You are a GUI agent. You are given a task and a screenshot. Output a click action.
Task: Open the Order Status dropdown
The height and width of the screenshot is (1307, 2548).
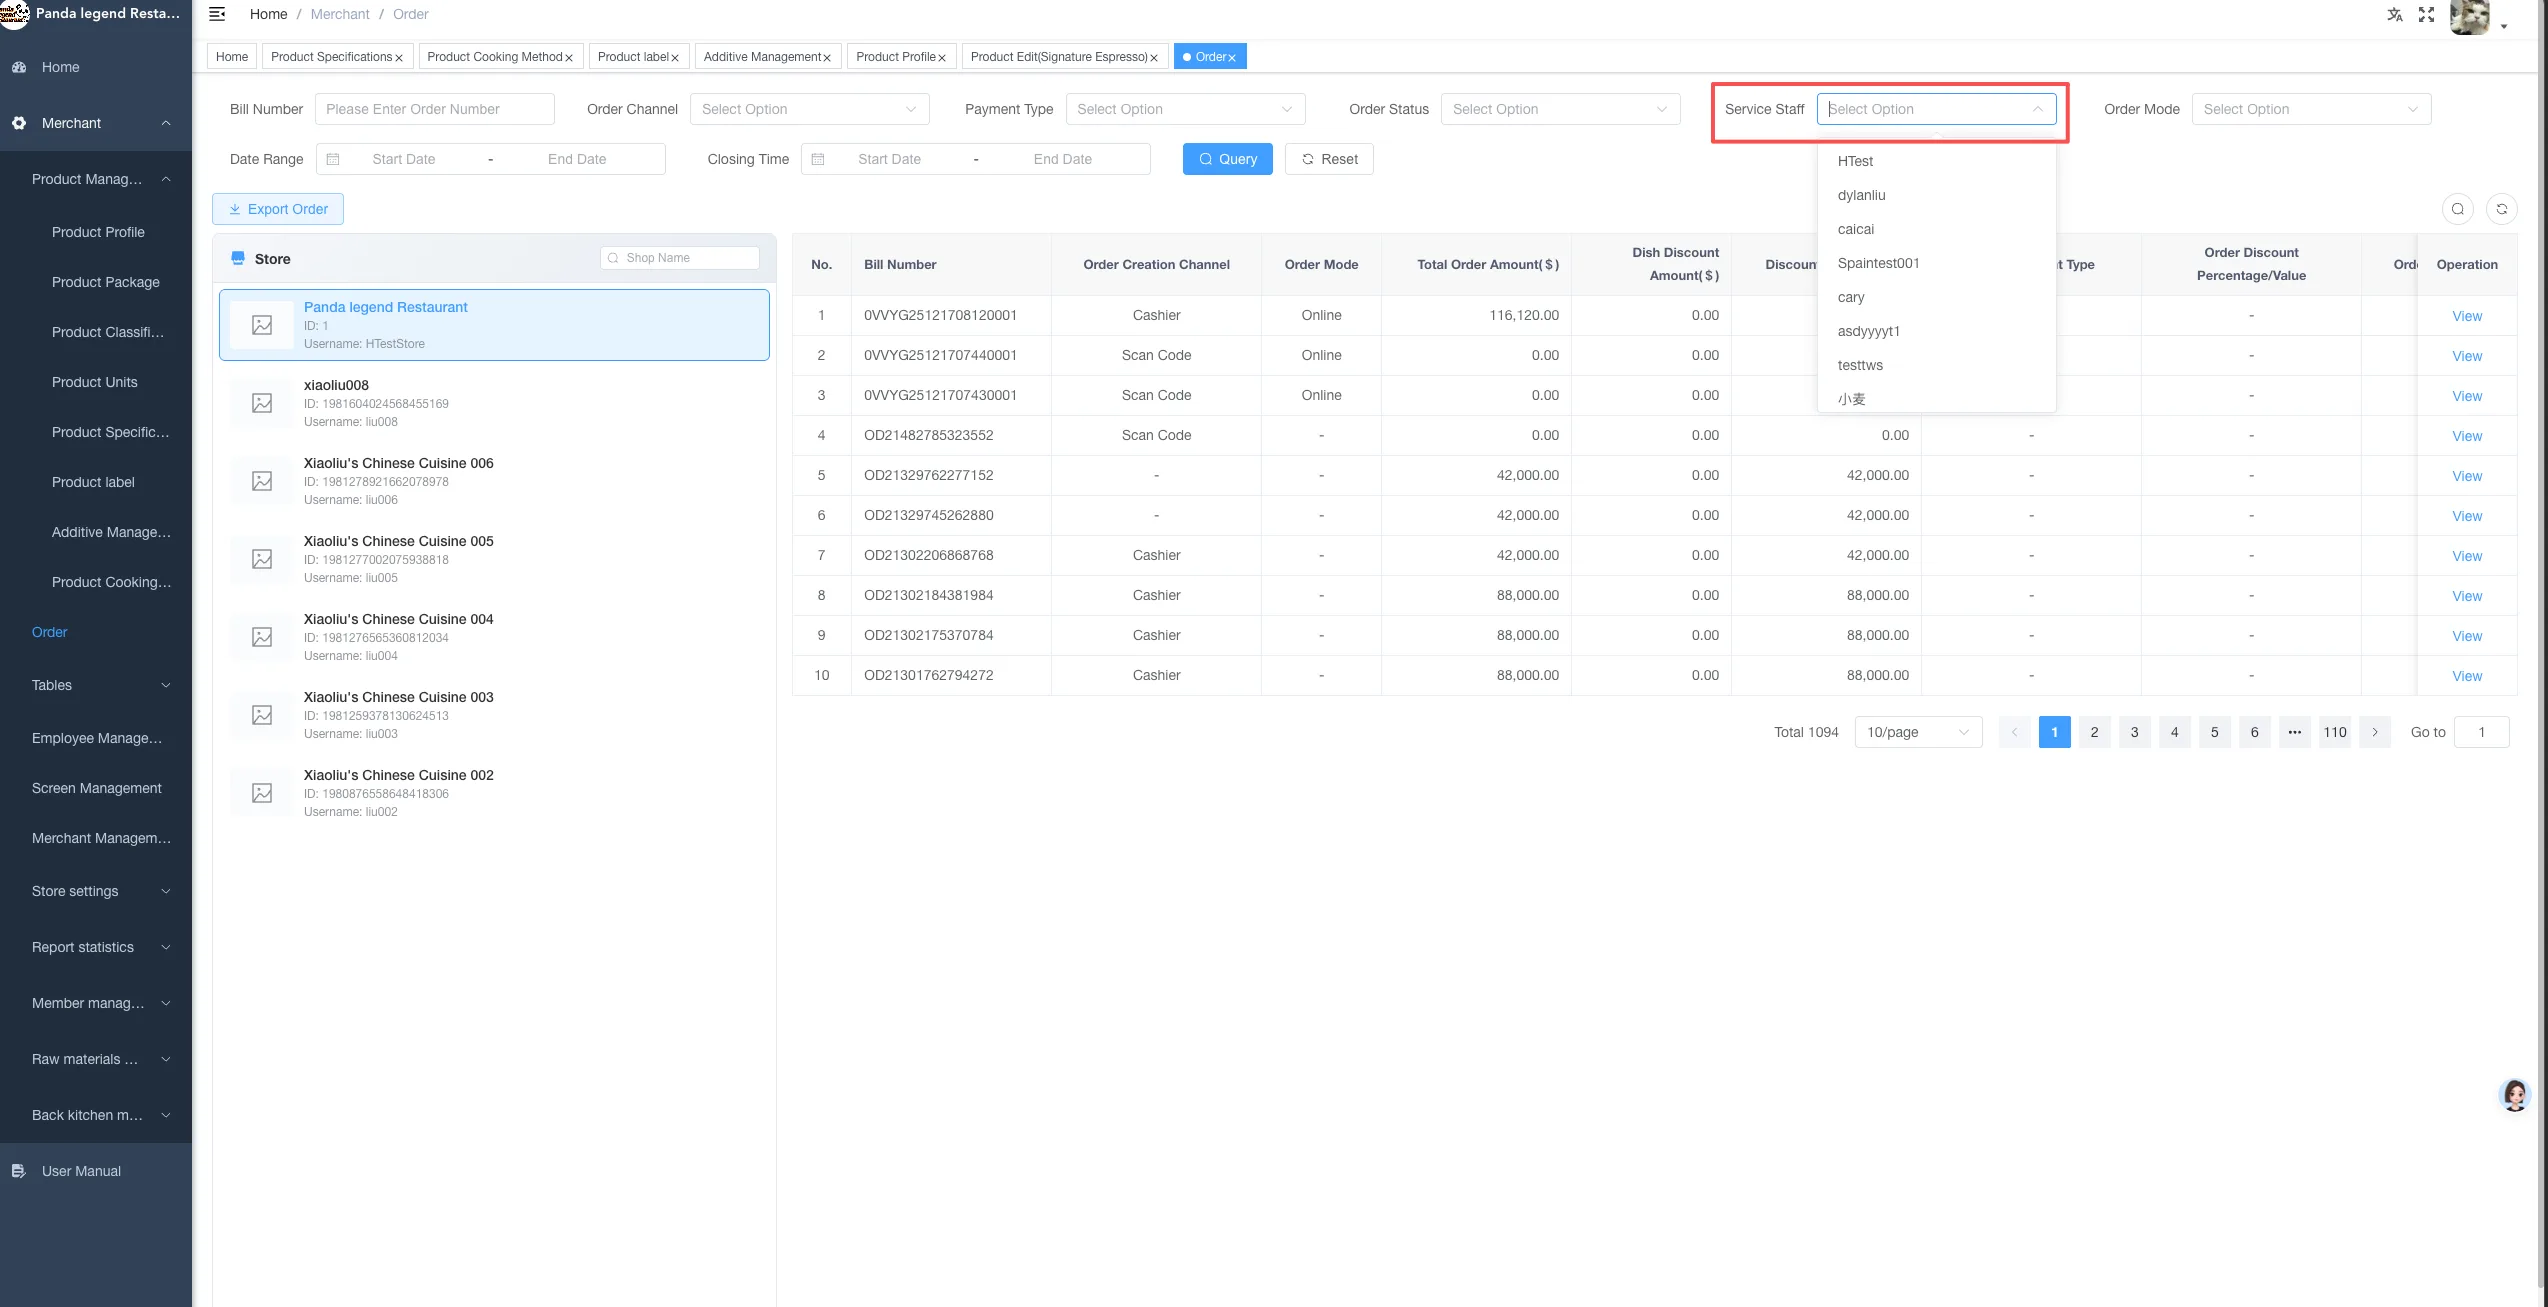1560,109
